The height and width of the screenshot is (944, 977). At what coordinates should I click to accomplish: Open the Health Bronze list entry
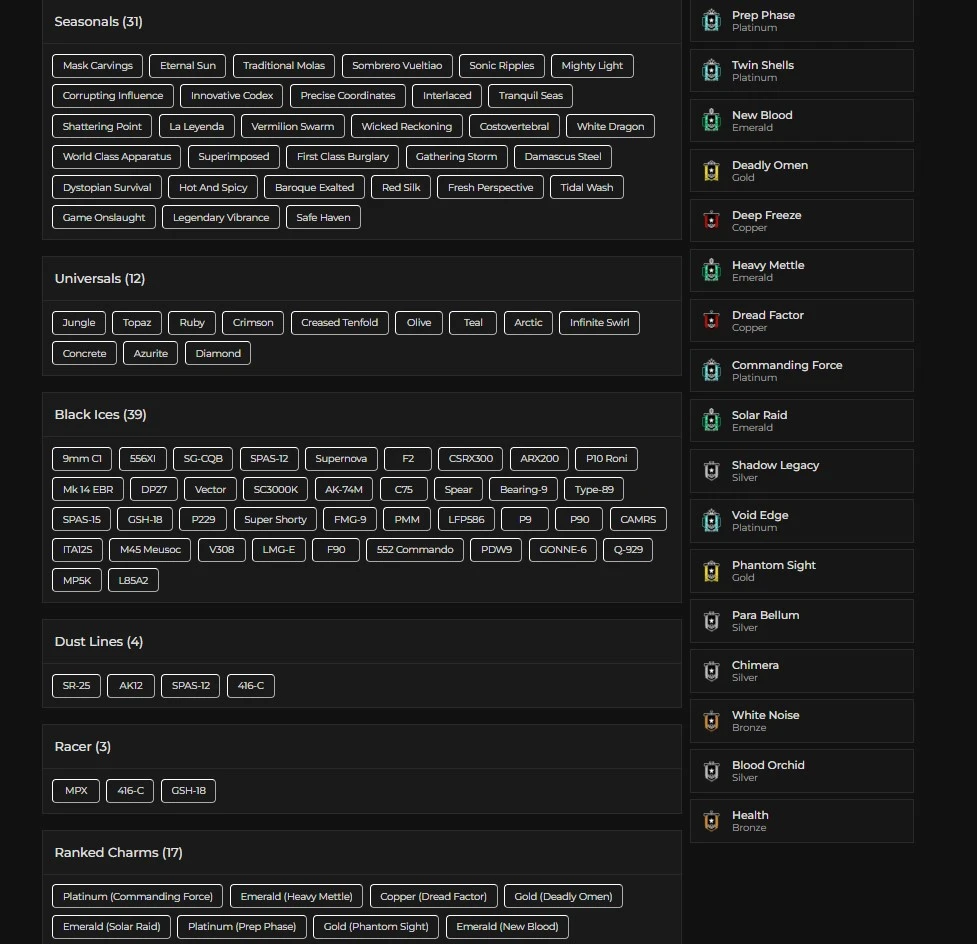[x=801, y=821]
